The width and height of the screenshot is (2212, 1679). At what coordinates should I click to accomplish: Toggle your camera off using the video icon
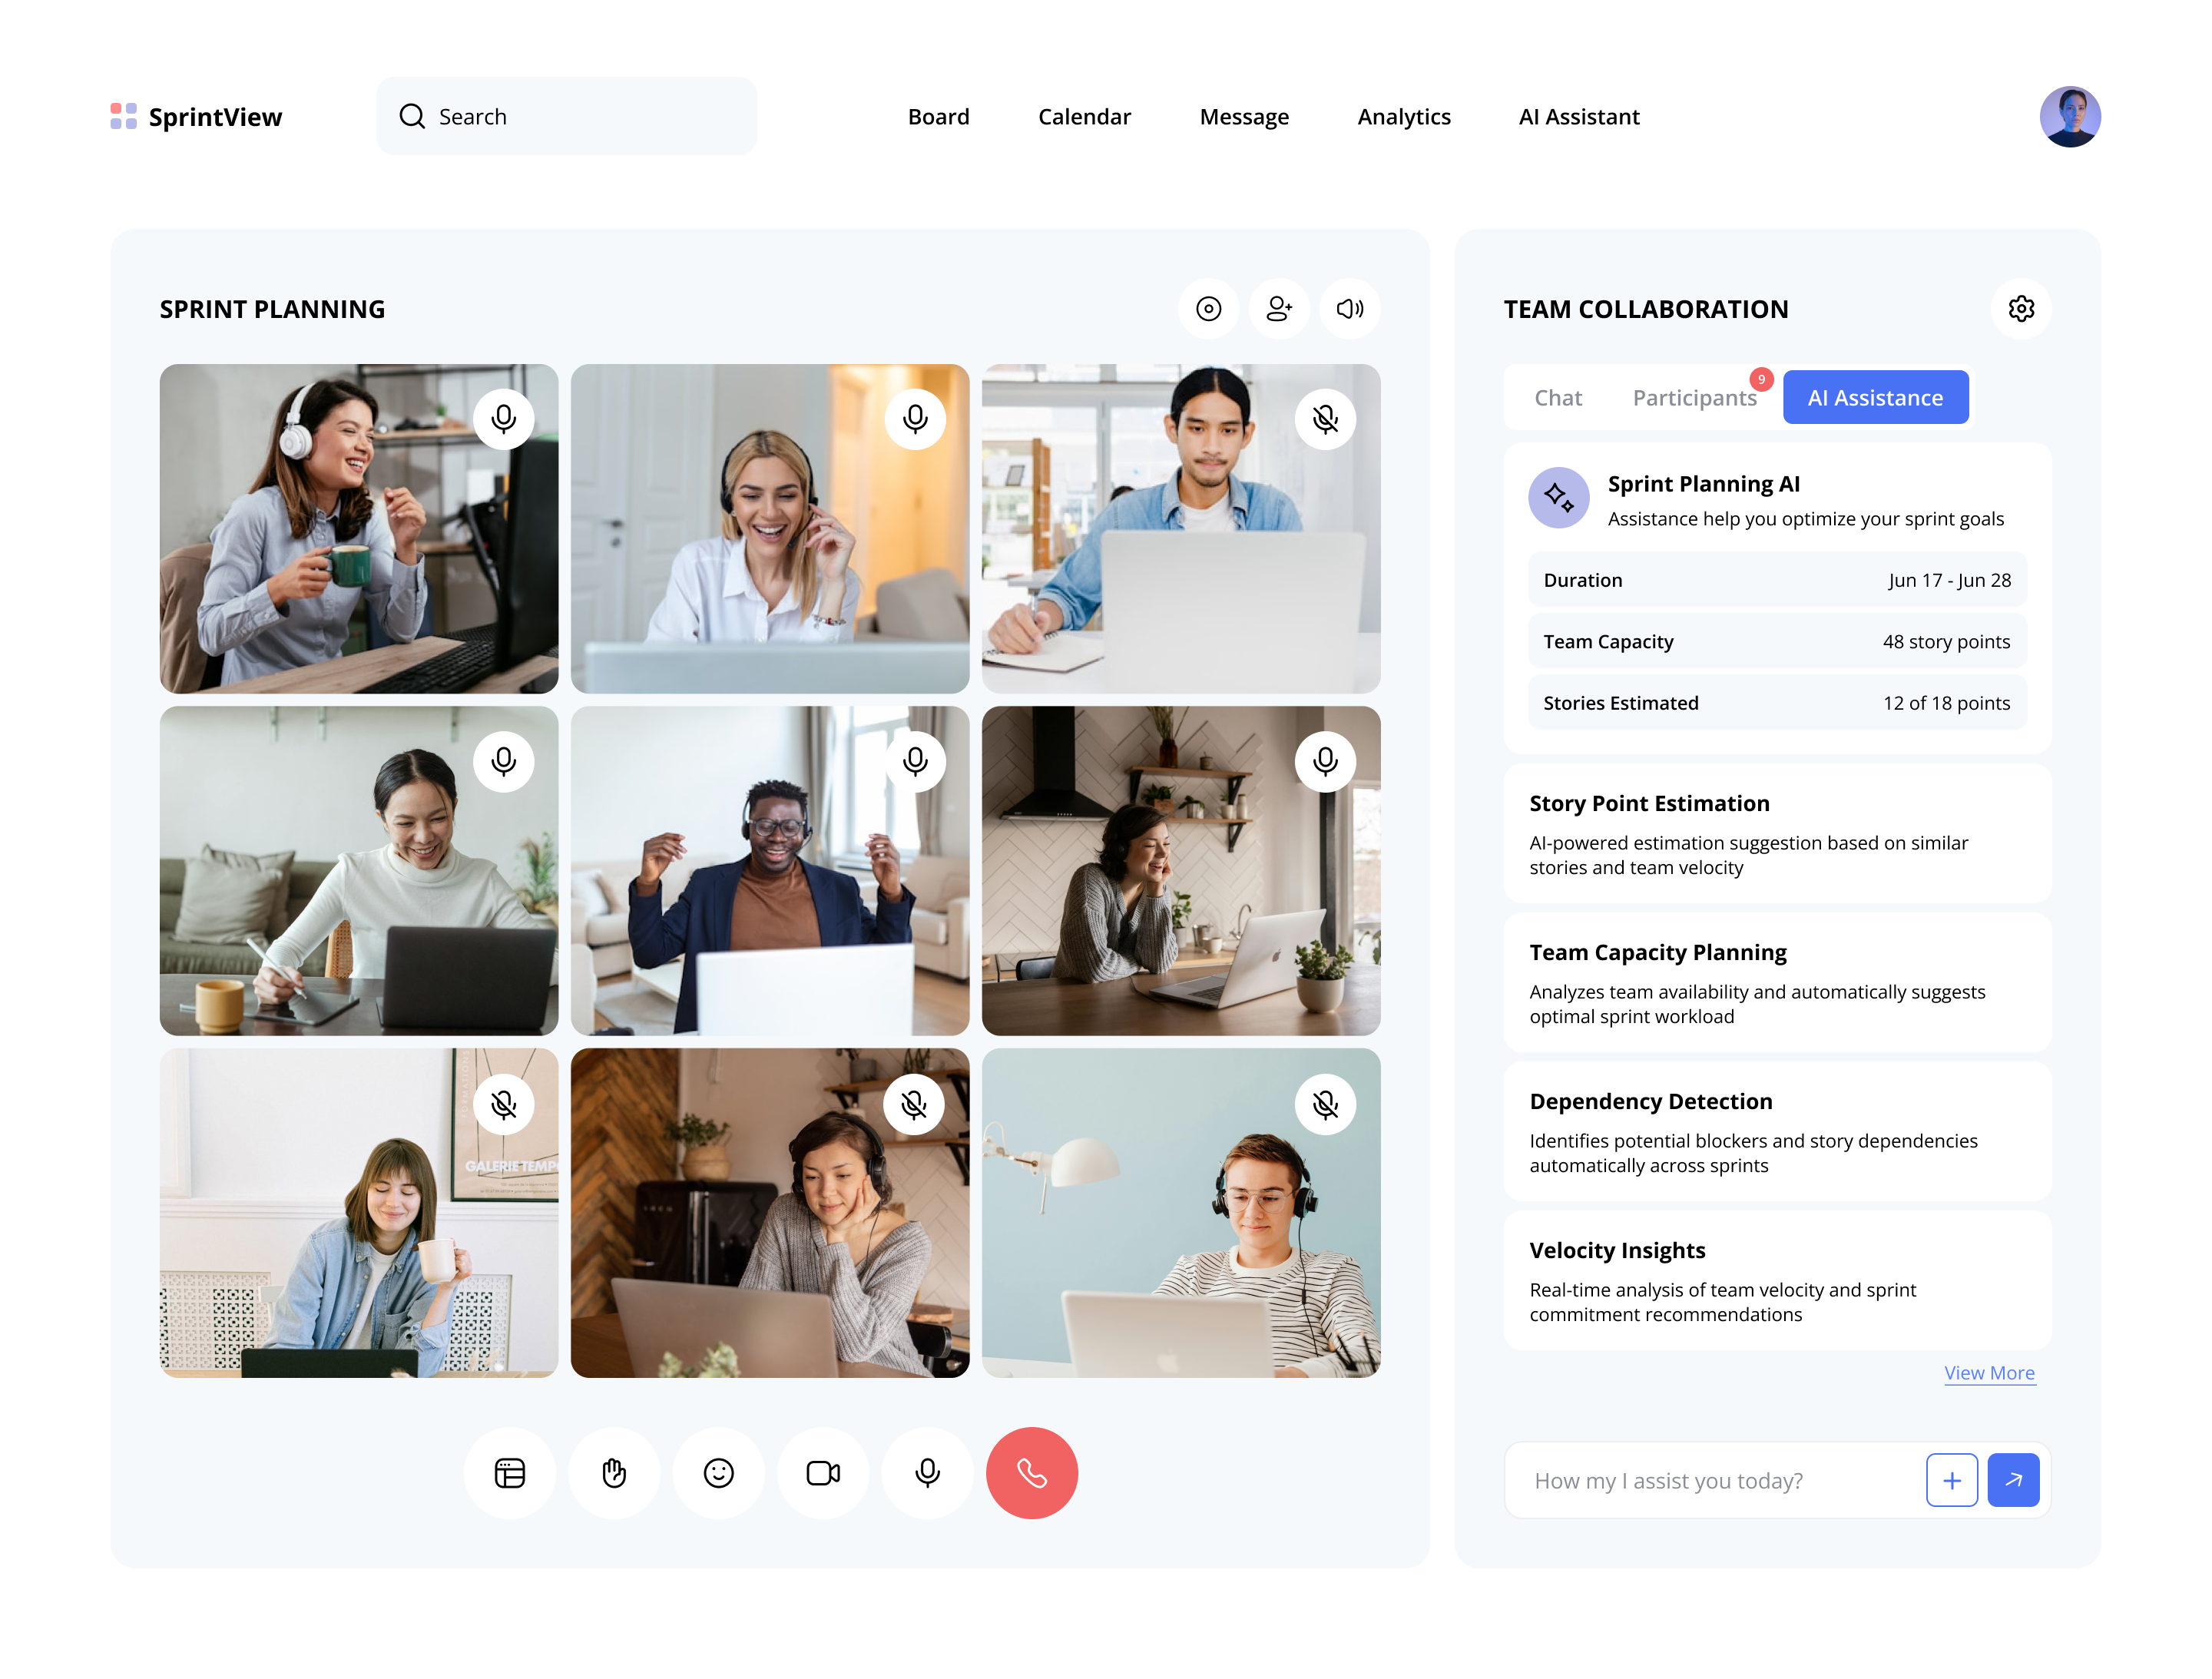(x=822, y=1473)
